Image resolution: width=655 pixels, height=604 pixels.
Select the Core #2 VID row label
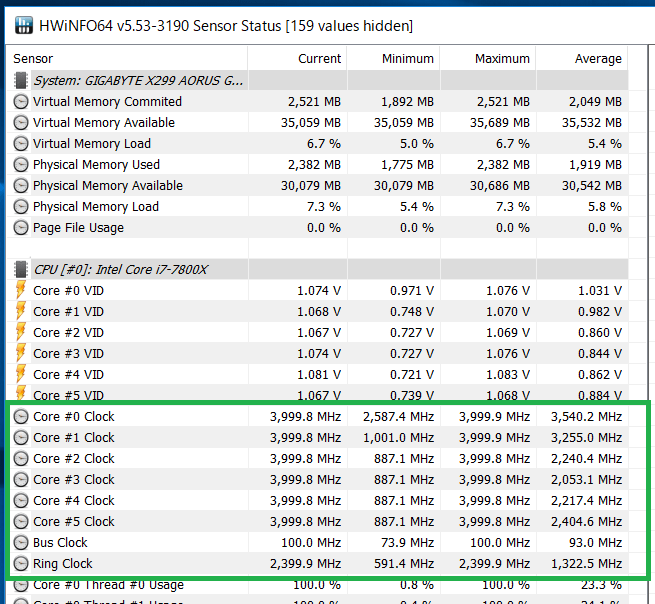(69, 332)
